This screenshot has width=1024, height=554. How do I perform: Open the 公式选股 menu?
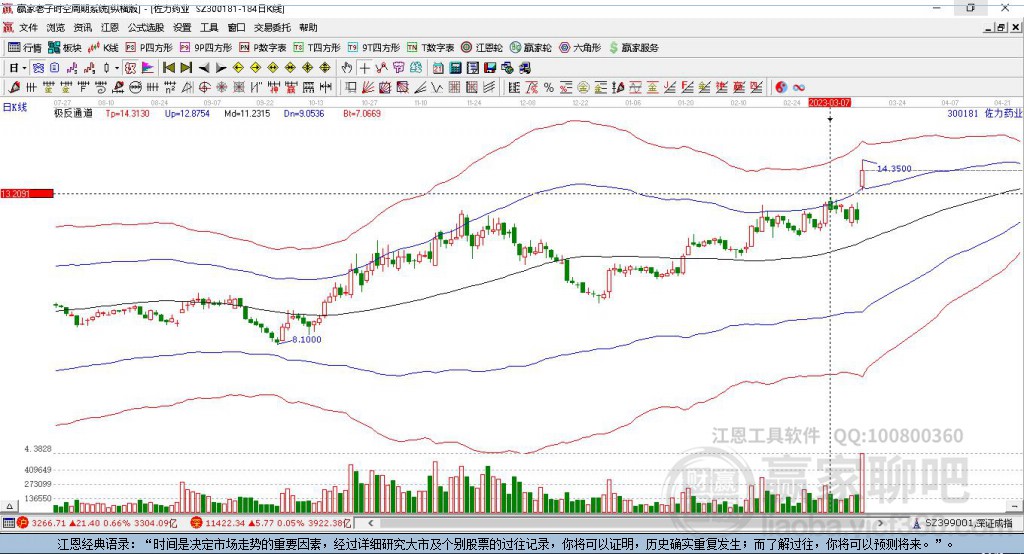[146, 27]
